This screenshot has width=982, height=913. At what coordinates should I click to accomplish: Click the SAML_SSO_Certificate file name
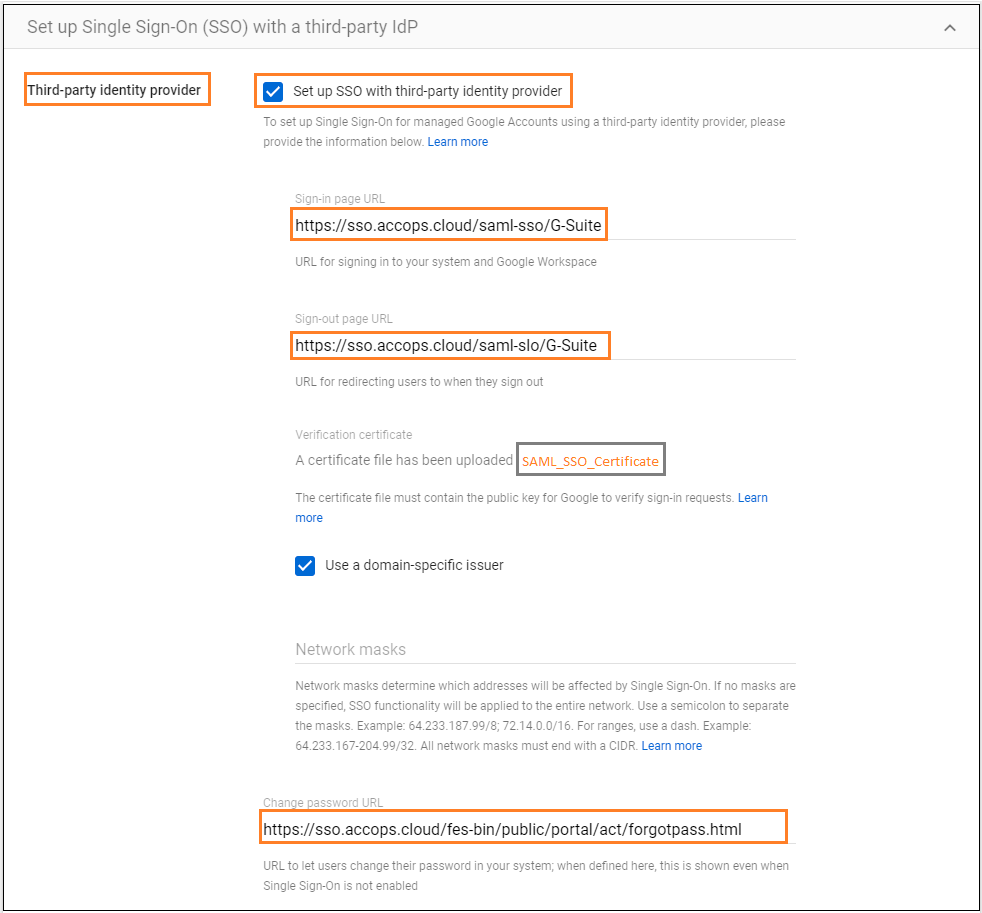click(590, 461)
